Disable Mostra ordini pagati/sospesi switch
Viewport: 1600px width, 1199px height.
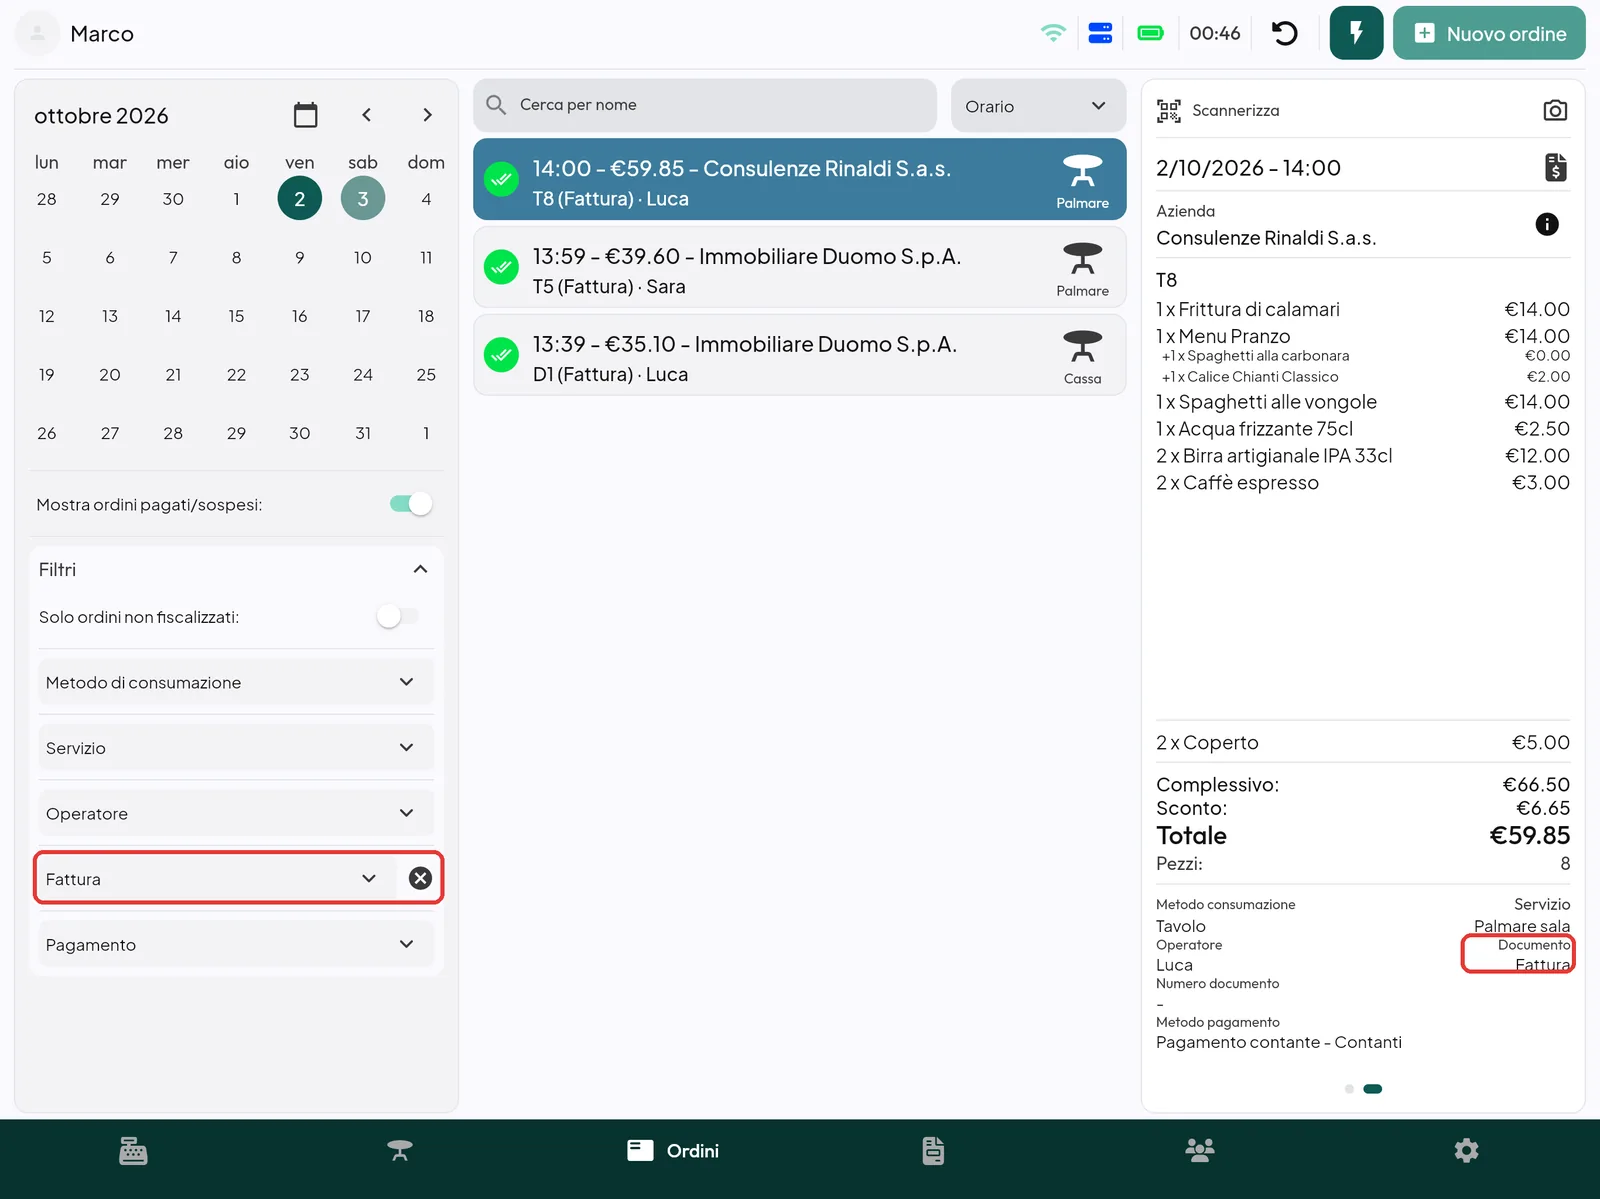[x=411, y=504]
